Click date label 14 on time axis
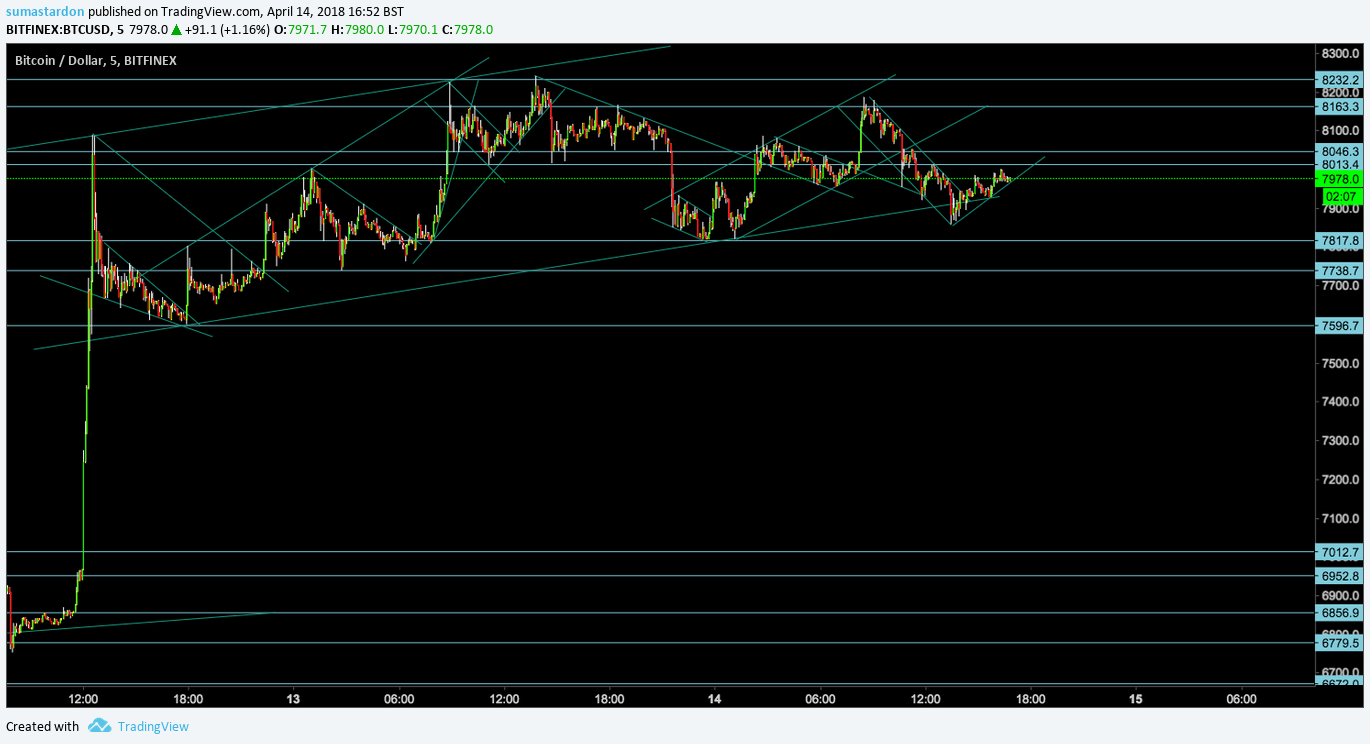 point(714,698)
